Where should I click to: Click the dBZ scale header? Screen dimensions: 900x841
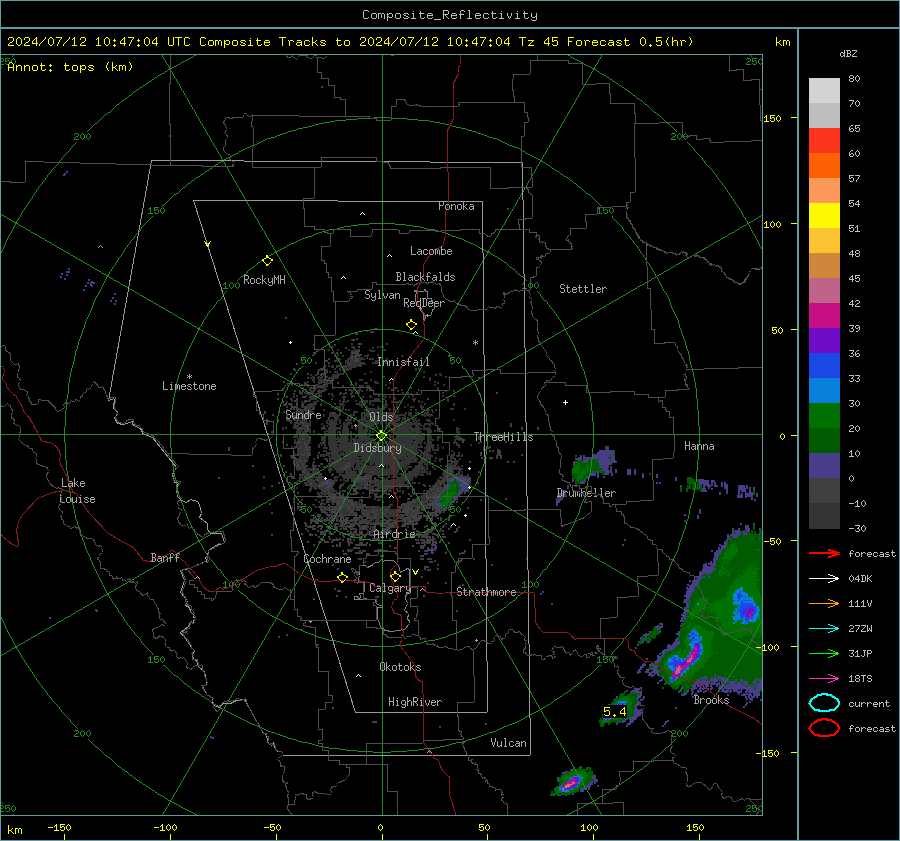pyautogui.click(x=848, y=54)
